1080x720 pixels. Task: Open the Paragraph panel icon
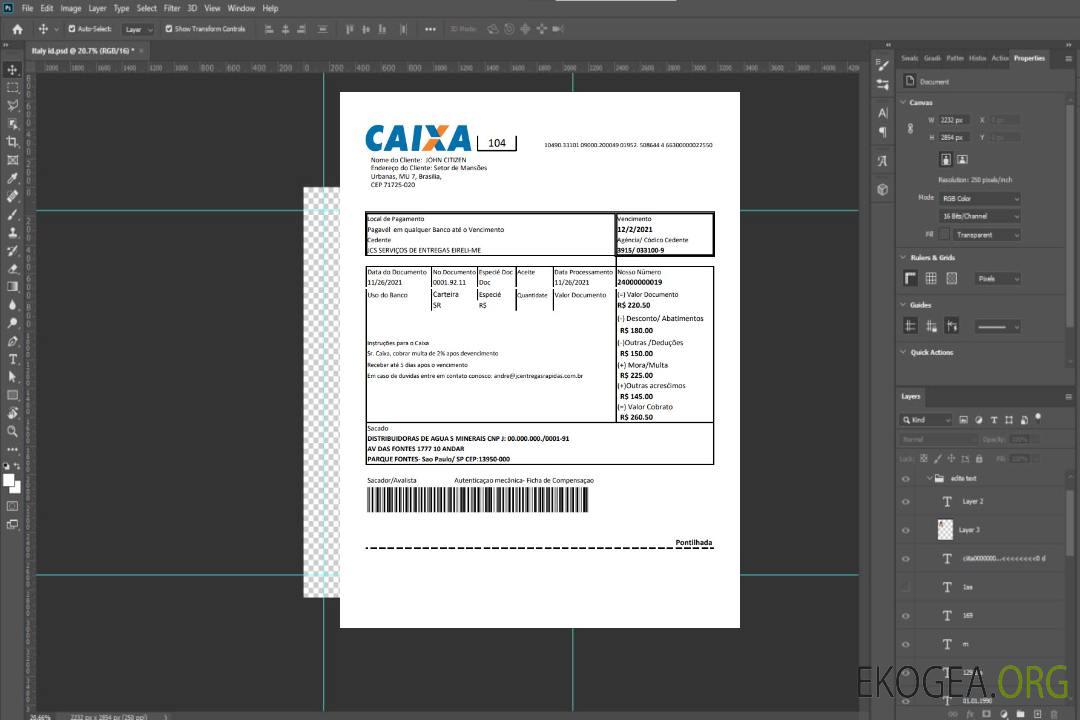pos(883,132)
